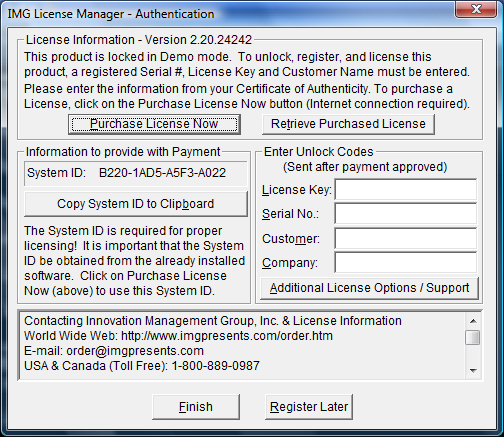The width and height of the screenshot is (504, 437).
Task: Click the Purchase License Now button
Action: 154,124
